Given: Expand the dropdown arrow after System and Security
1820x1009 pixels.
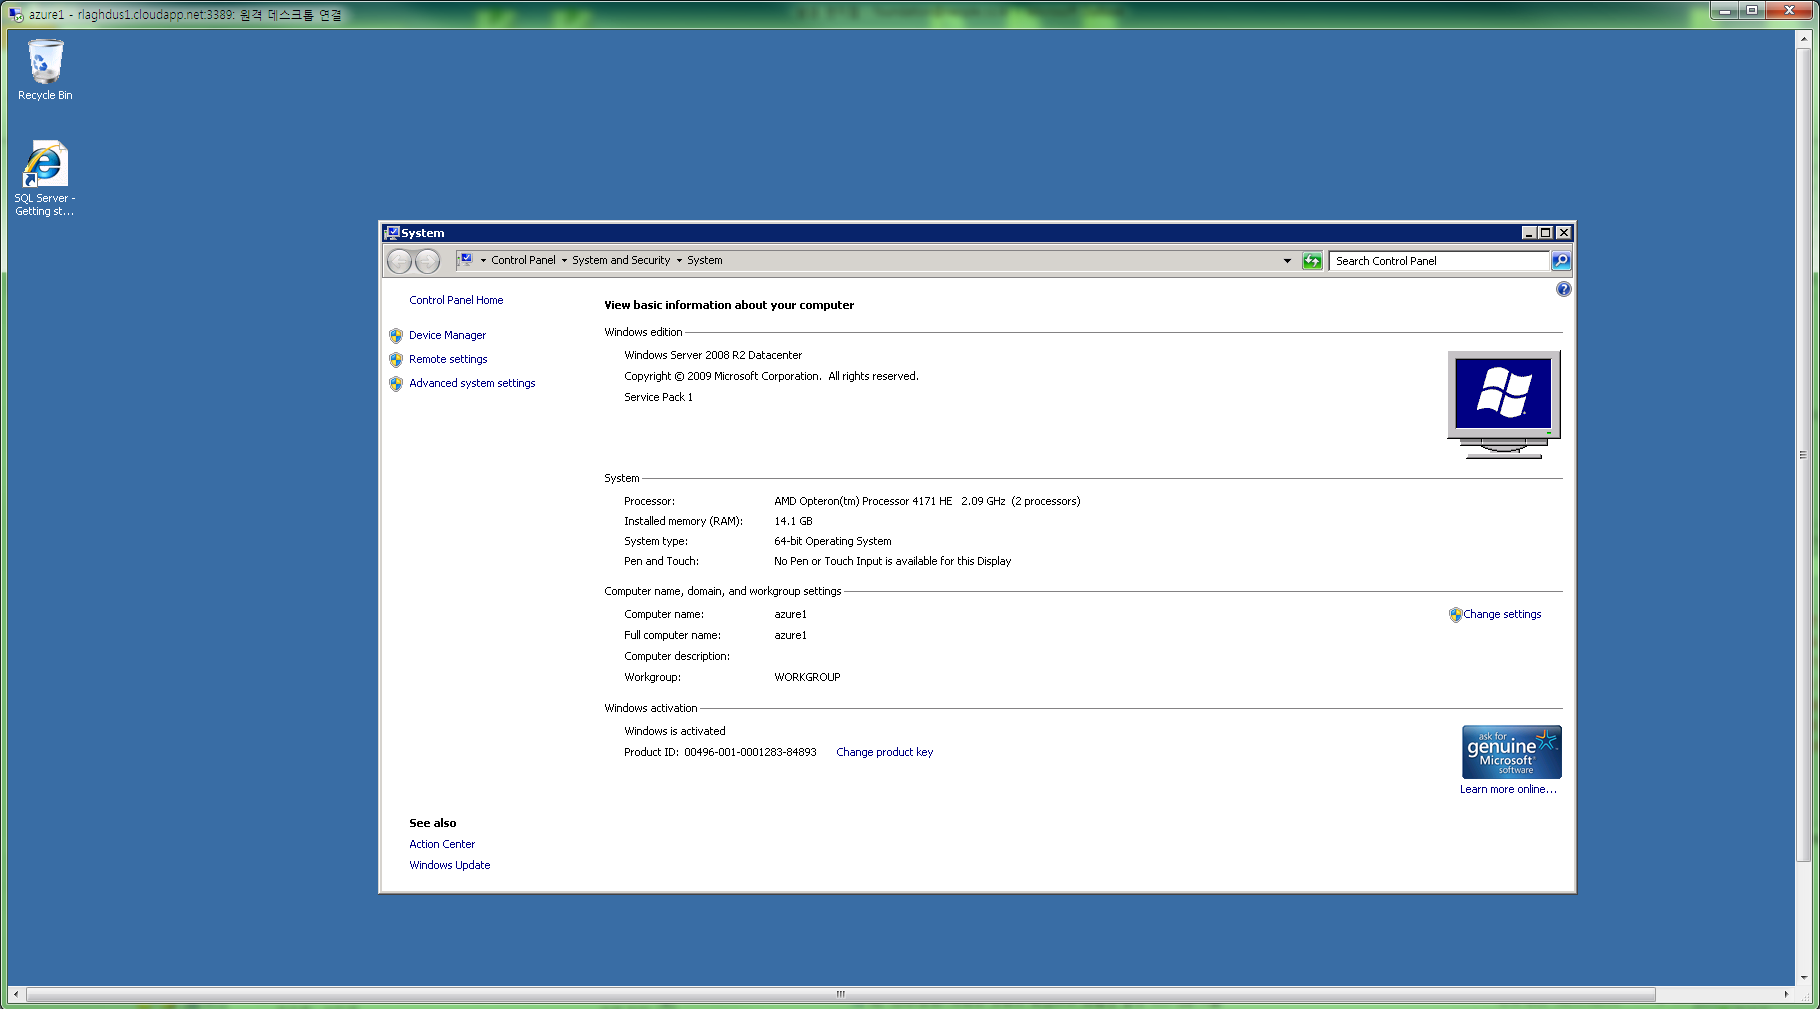Looking at the screenshot, I should click(679, 261).
